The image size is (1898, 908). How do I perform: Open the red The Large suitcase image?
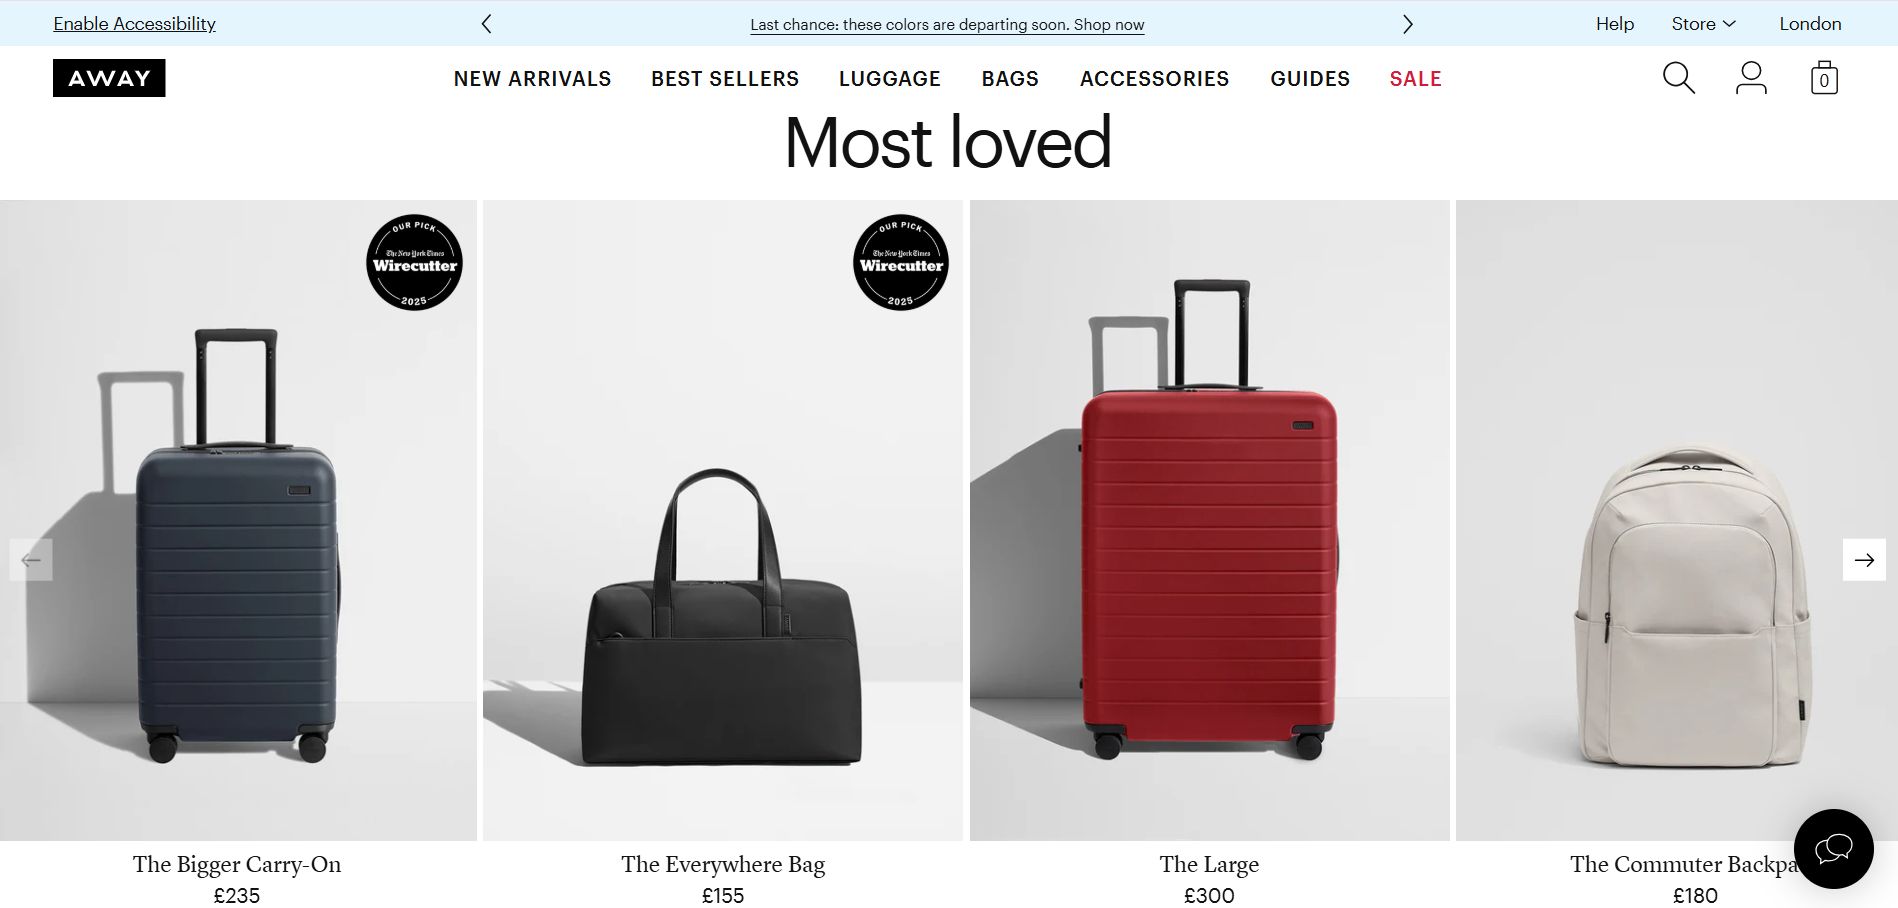click(x=1209, y=520)
